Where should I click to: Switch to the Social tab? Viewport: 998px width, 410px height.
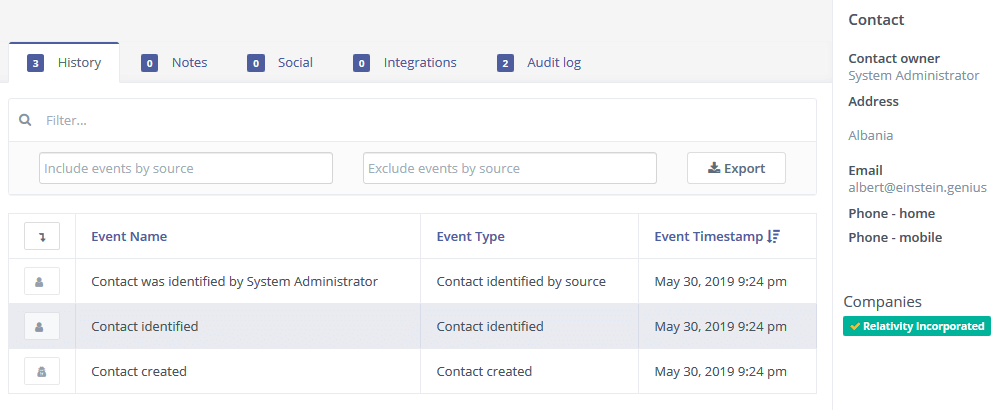click(x=295, y=63)
